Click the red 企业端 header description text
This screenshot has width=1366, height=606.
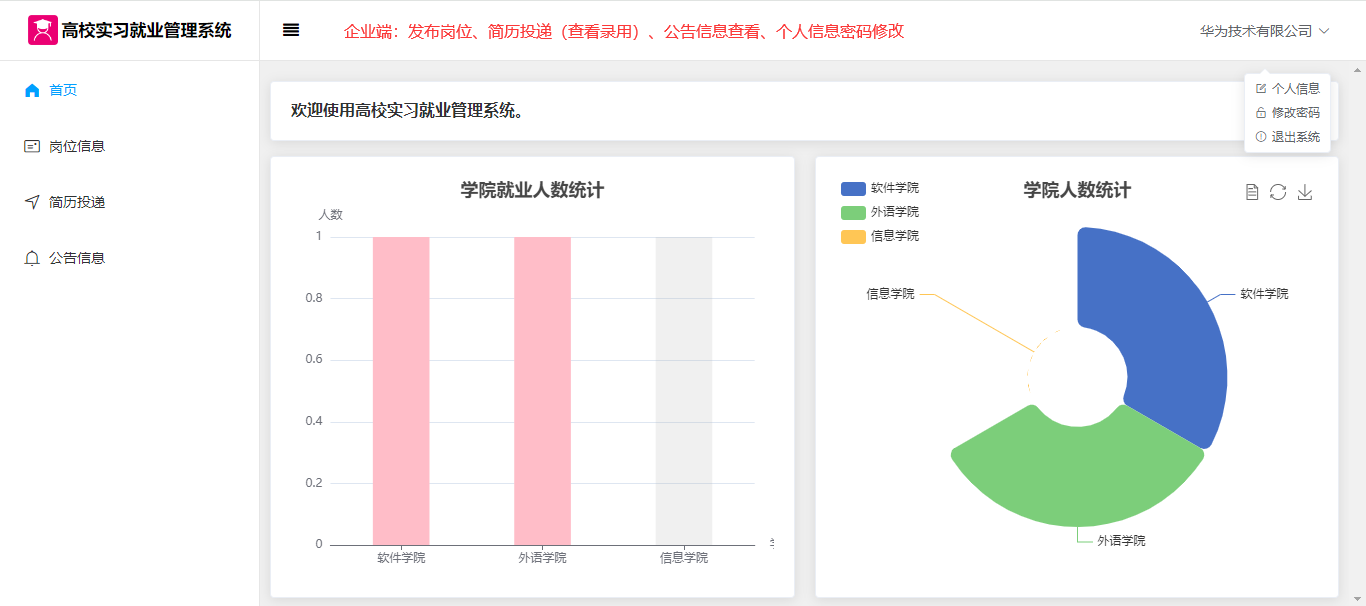tap(624, 31)
